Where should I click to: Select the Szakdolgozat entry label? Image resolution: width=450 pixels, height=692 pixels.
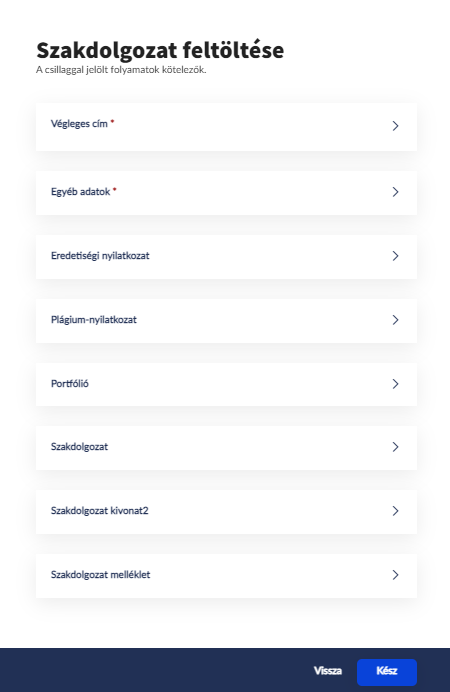[x=79, y=447]
